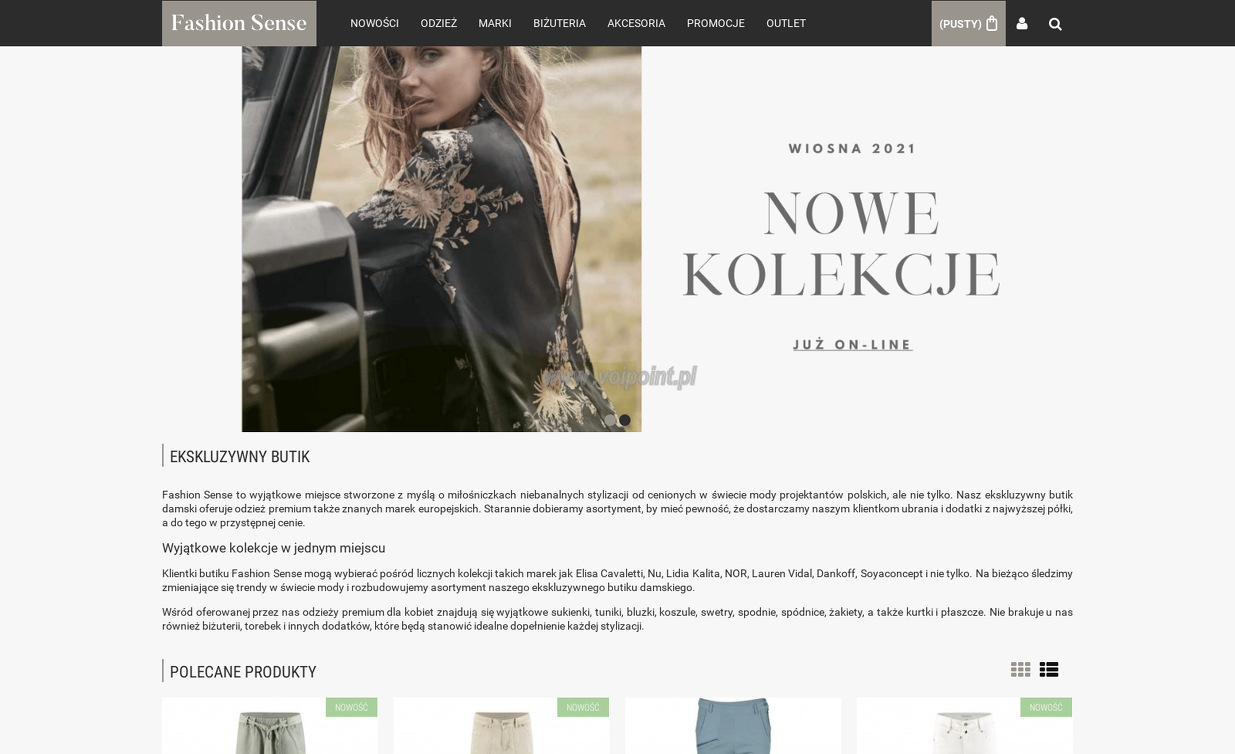This screenshot has height=754, width=1235.
Task: Switch to list view layout icon
Action: [x=1049, y=670]
